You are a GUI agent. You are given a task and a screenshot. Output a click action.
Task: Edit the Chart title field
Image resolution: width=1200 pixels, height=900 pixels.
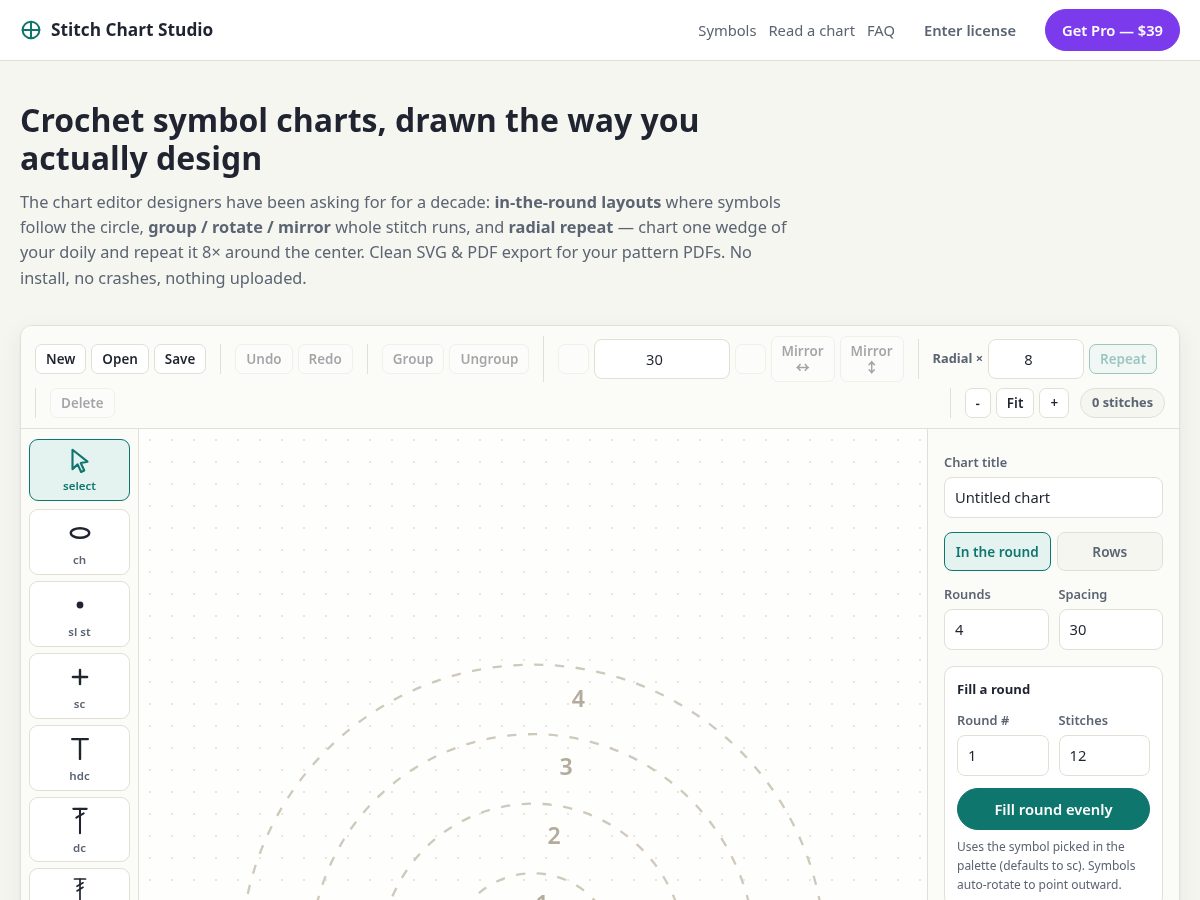click(1053, 497)
